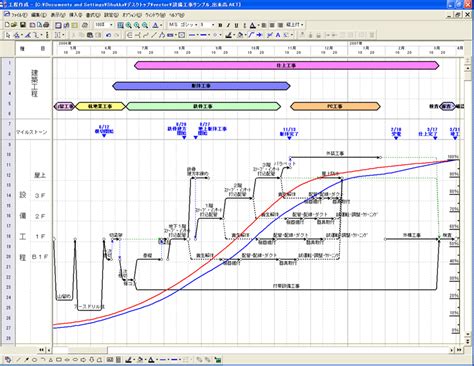Select the orange 'PC' schedule bar
Screen dimensions: 474x366
click(335, 106)
